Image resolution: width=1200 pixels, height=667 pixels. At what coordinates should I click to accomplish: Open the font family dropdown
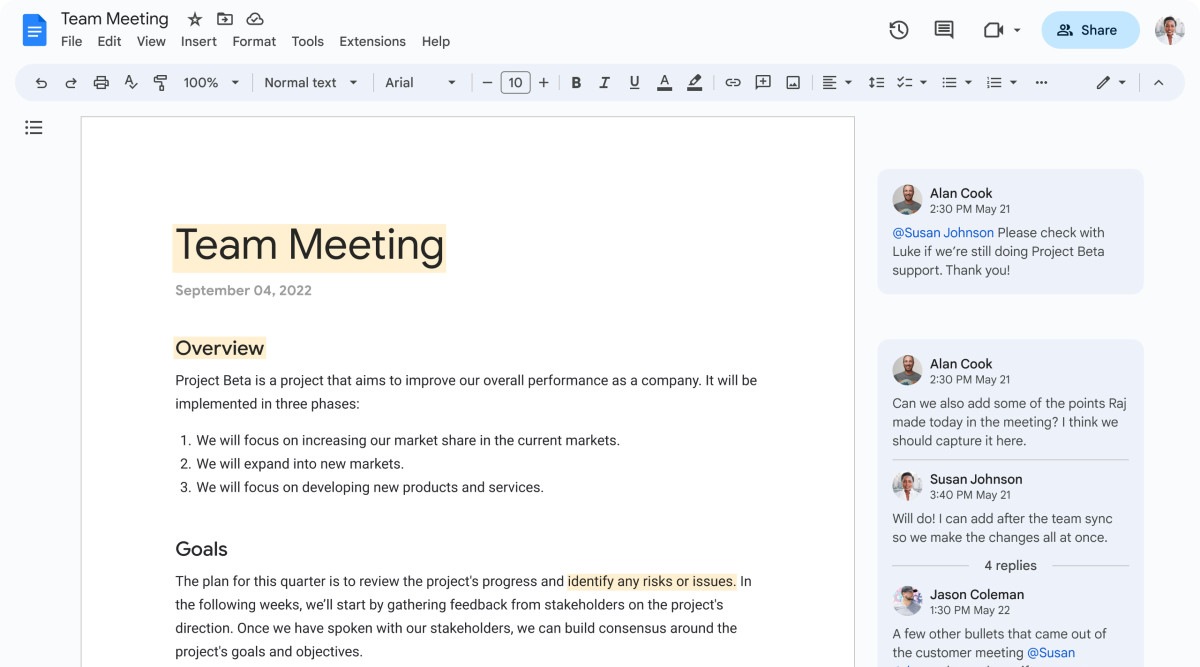click(413, 82)
